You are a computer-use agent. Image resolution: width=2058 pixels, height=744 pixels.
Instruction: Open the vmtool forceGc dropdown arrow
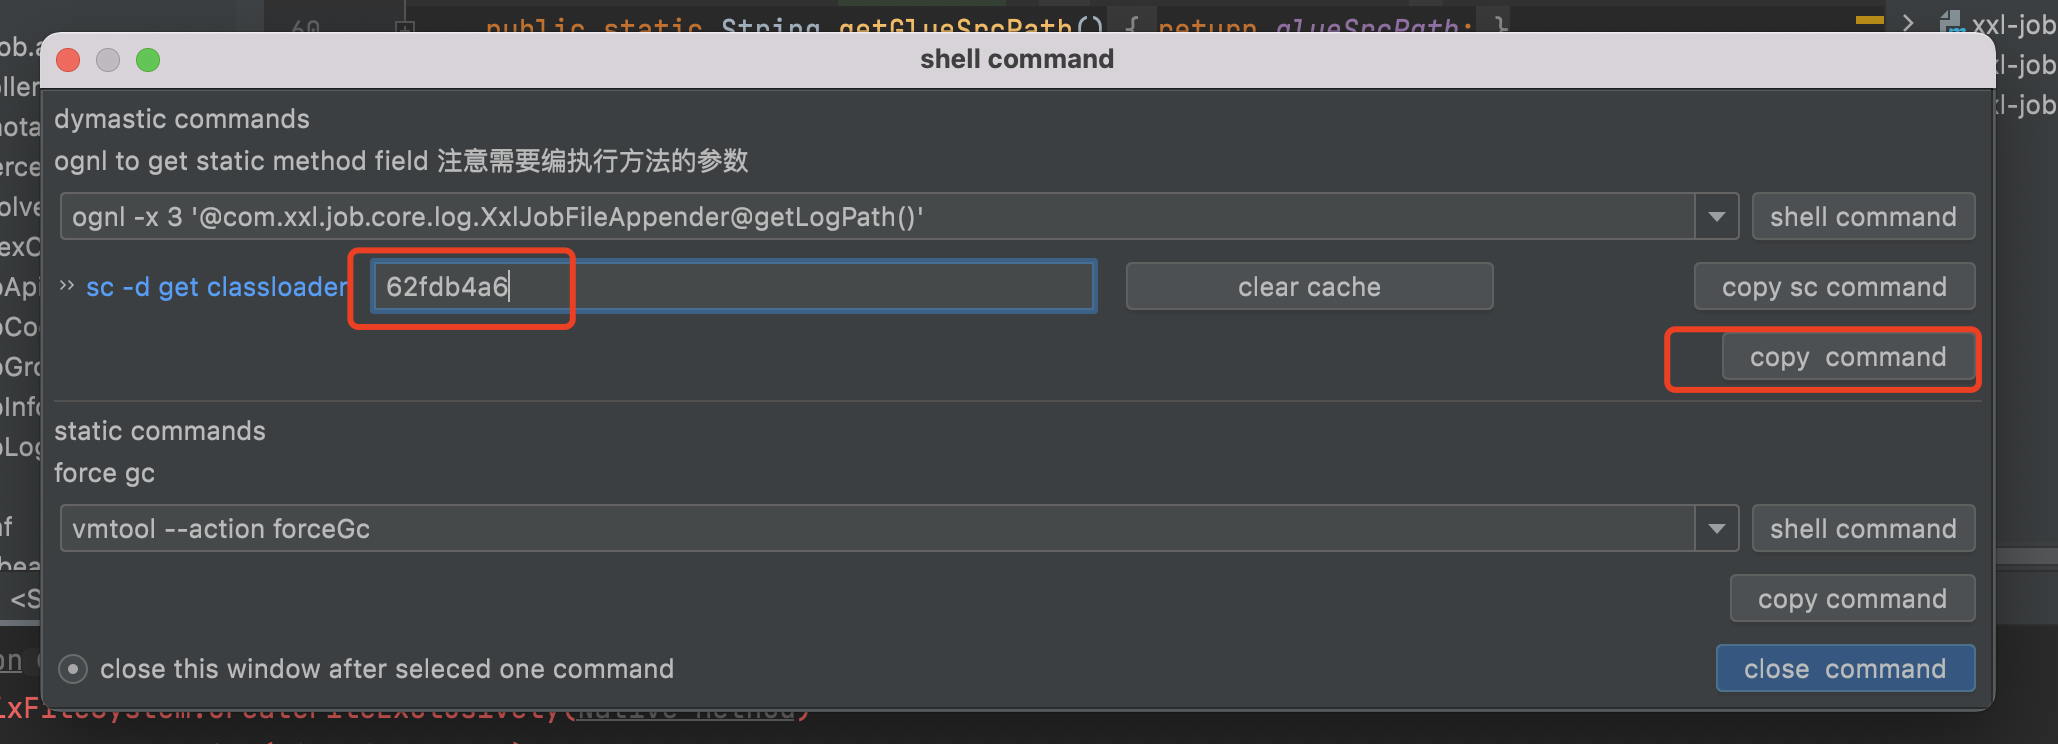click(x=1717, y=529)
